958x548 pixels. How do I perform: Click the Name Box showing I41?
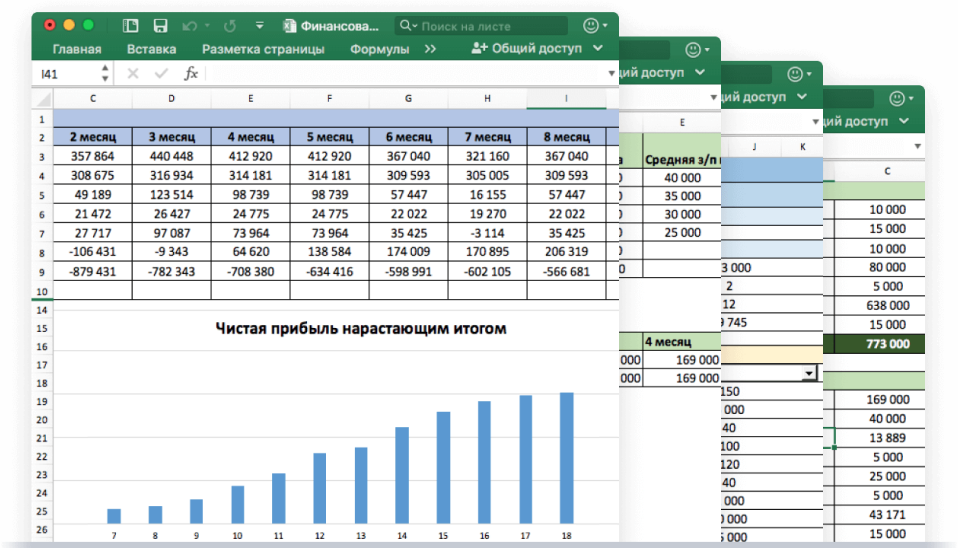pos(65,74)
